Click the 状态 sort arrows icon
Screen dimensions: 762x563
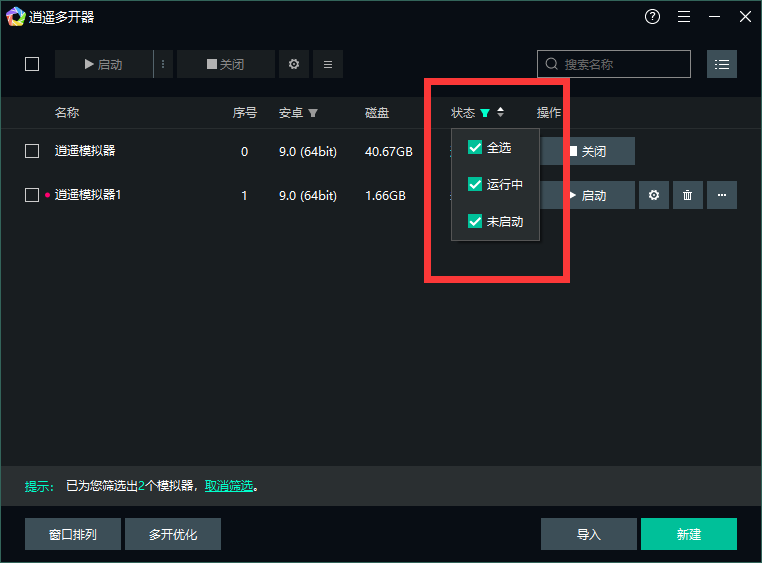tap(501, 113)
